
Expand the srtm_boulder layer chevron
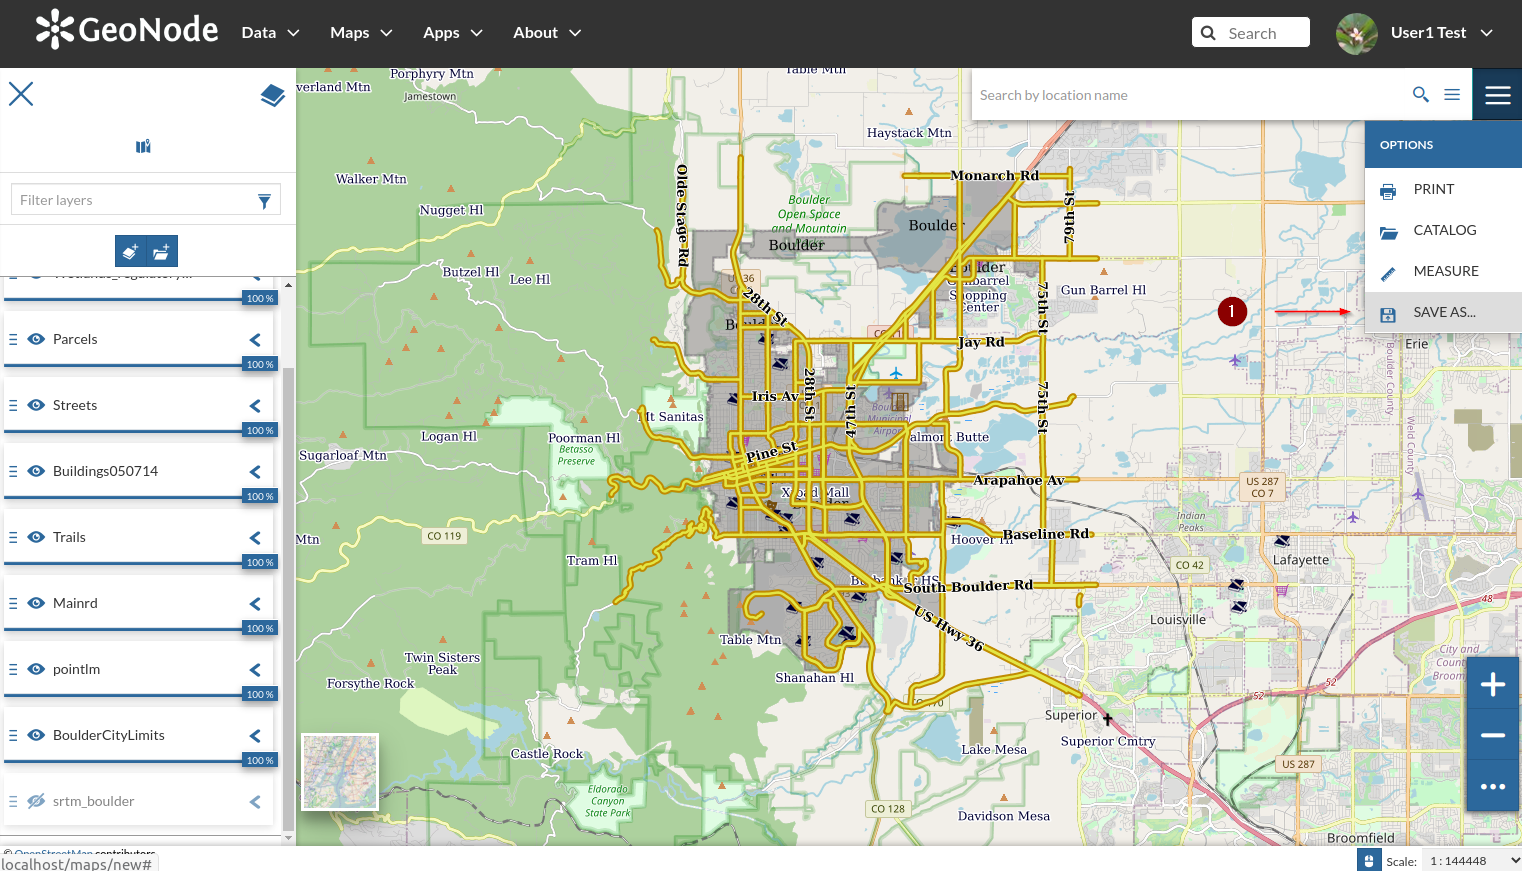coord(255,802)
